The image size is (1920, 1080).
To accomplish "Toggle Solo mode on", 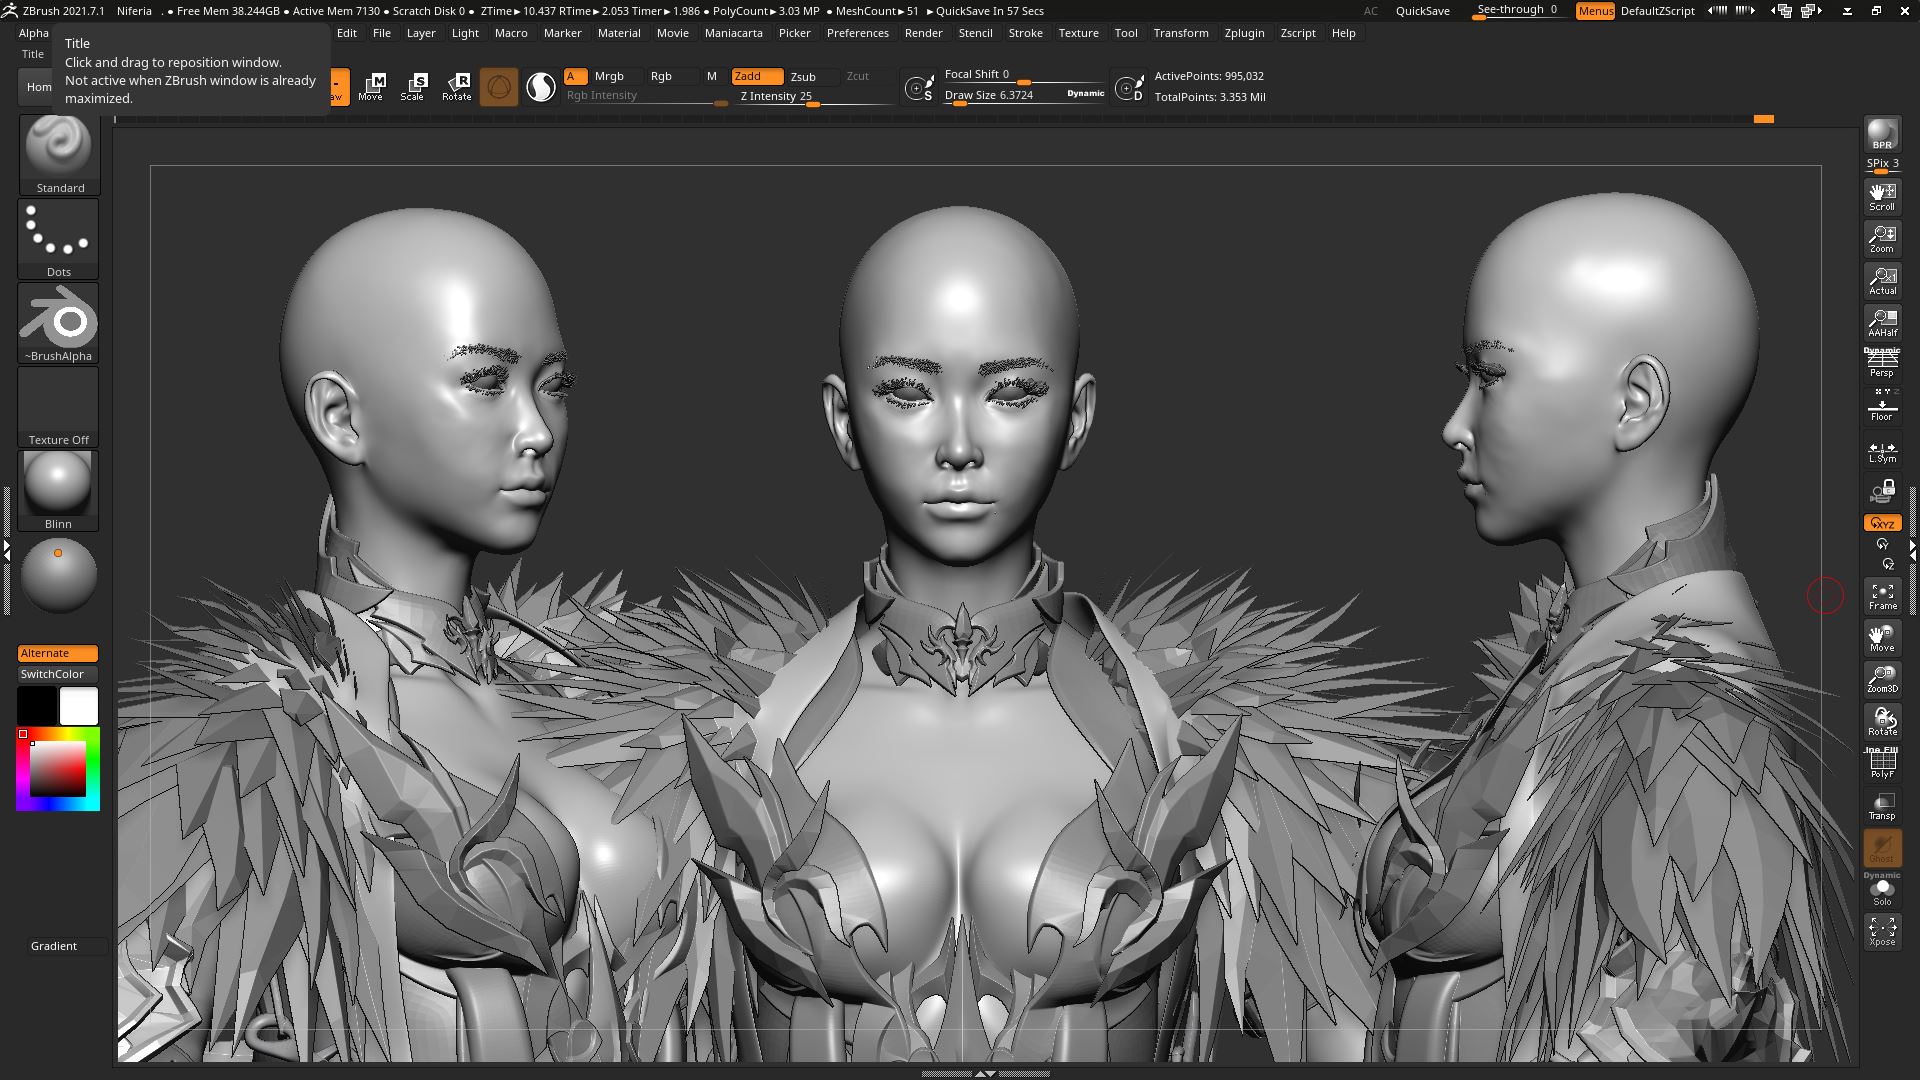I will [1882, 892].
